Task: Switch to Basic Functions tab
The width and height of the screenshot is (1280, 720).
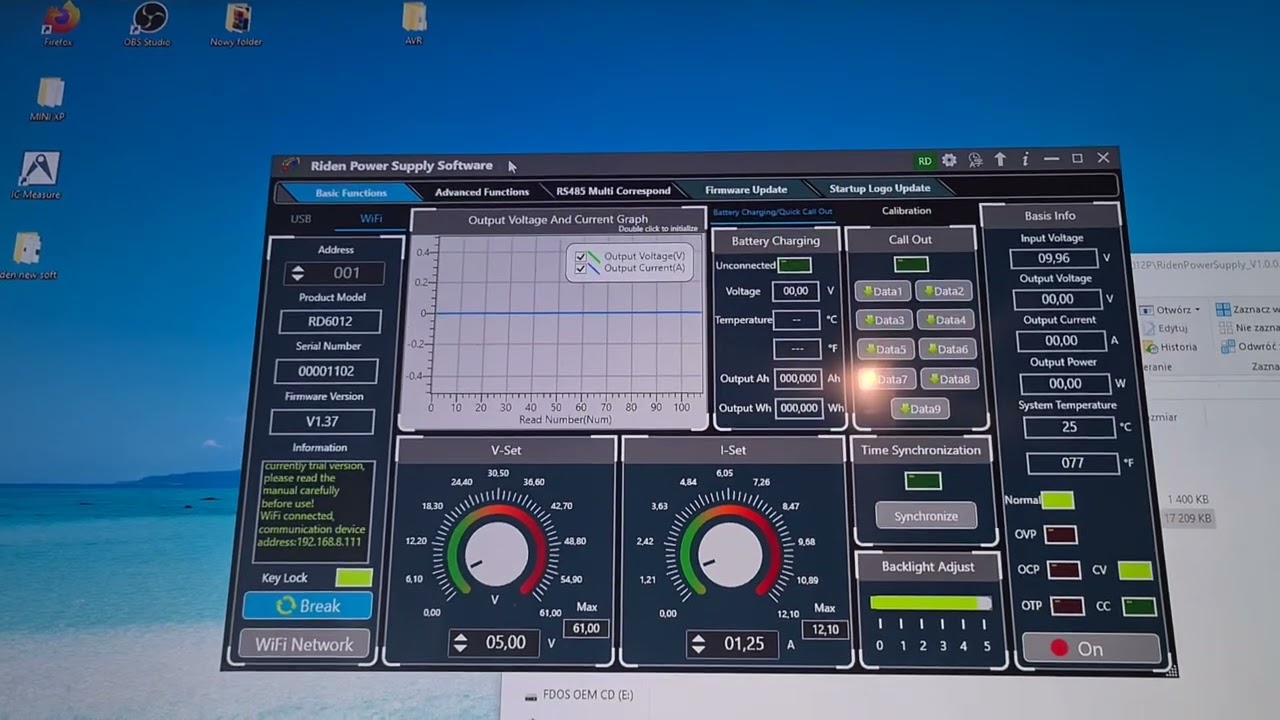Action: pos(351,193)
